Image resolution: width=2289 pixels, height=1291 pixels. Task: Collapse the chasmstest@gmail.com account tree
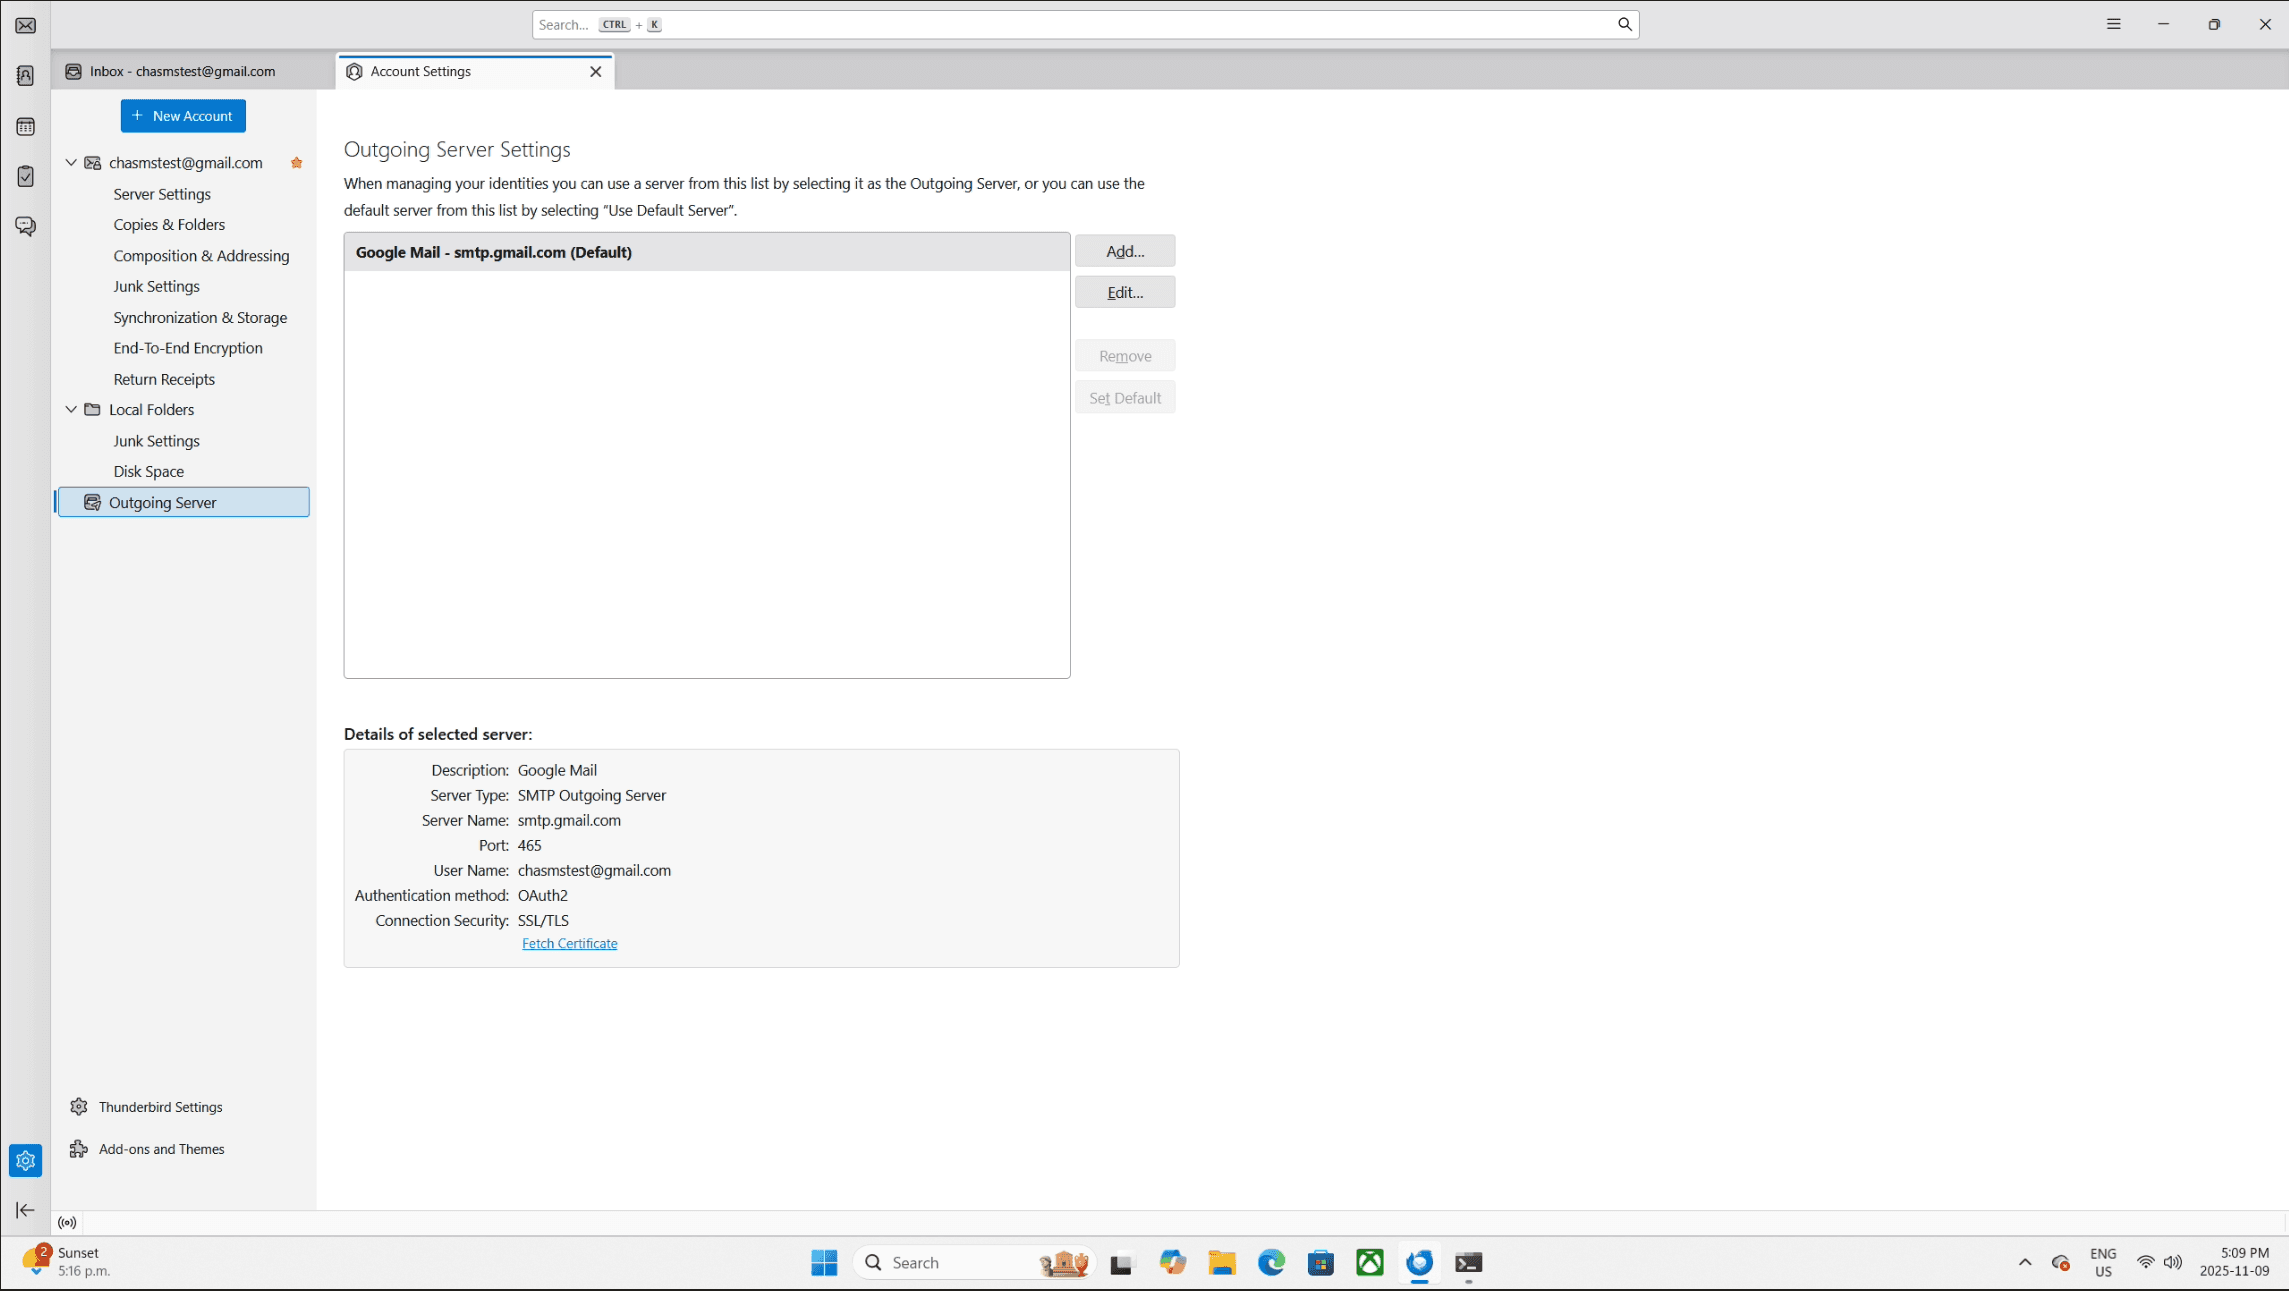pyautogui.click(x=71, y=163)
